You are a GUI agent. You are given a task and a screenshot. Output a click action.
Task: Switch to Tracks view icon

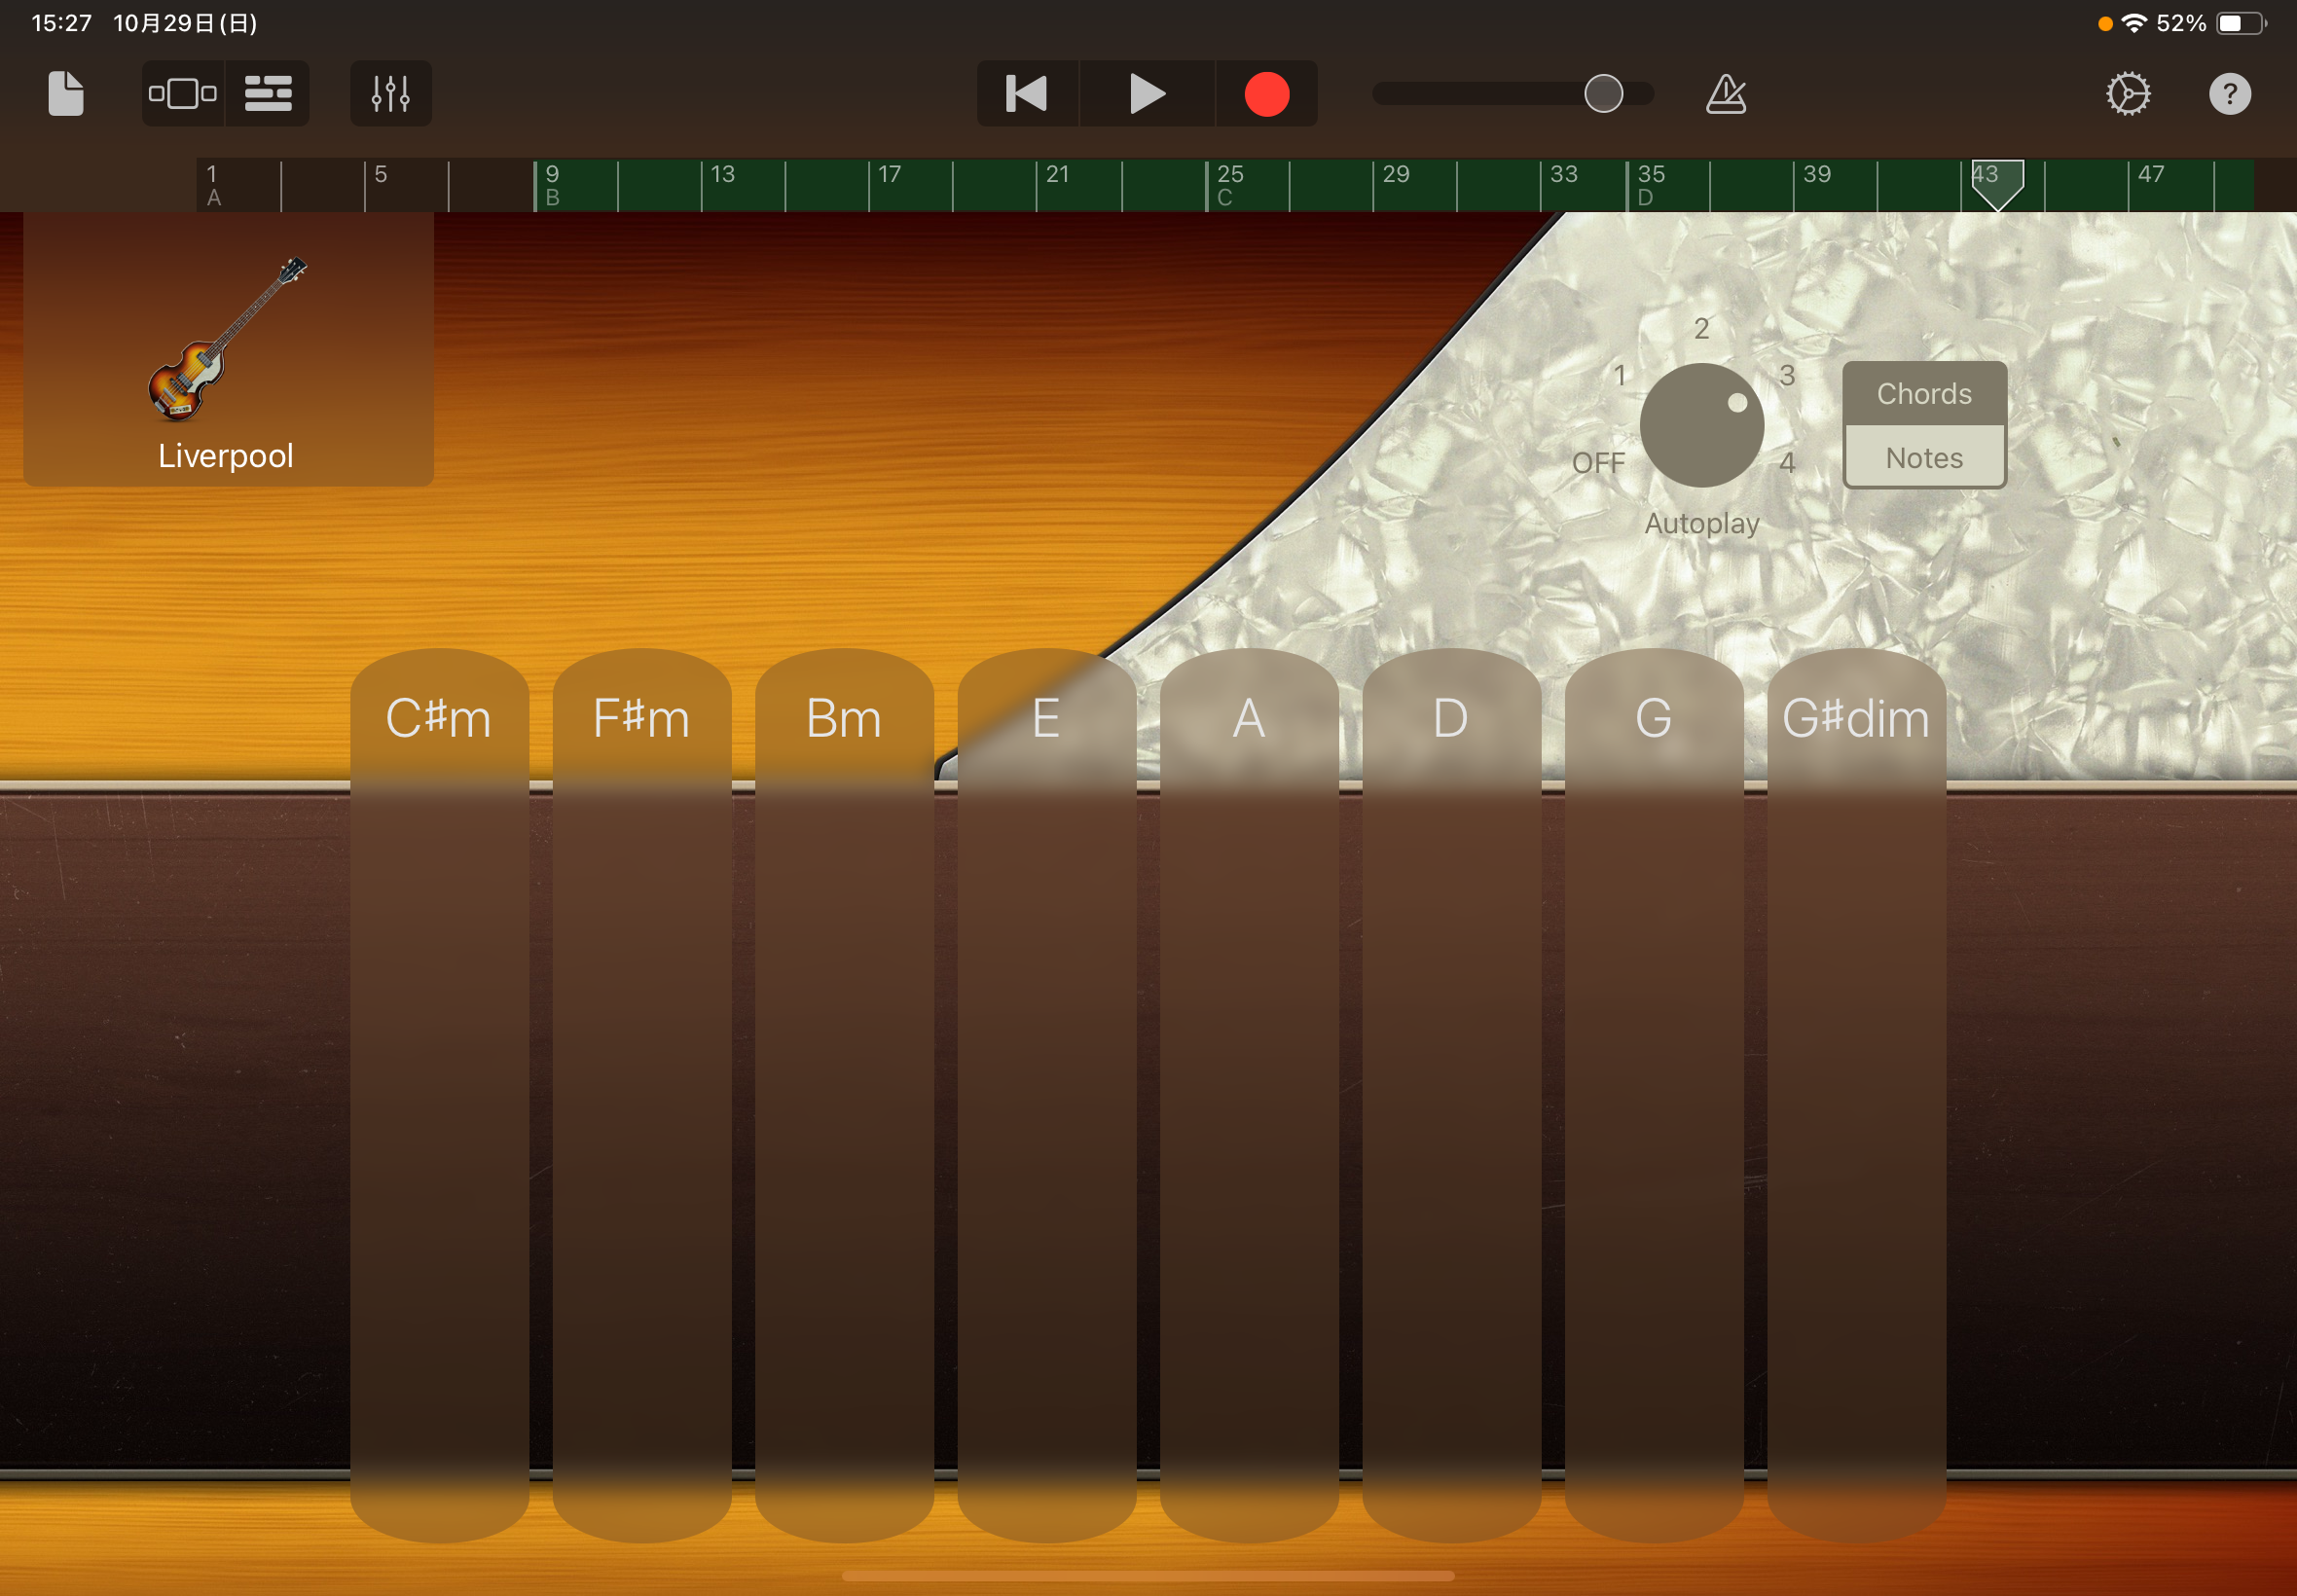pos(268,94)
